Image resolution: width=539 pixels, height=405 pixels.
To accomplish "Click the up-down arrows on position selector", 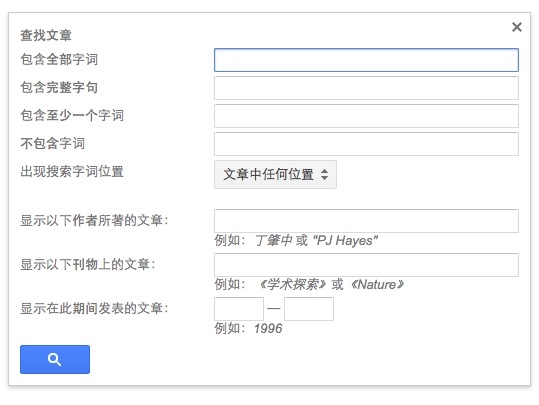I will (x=324, y=174).
